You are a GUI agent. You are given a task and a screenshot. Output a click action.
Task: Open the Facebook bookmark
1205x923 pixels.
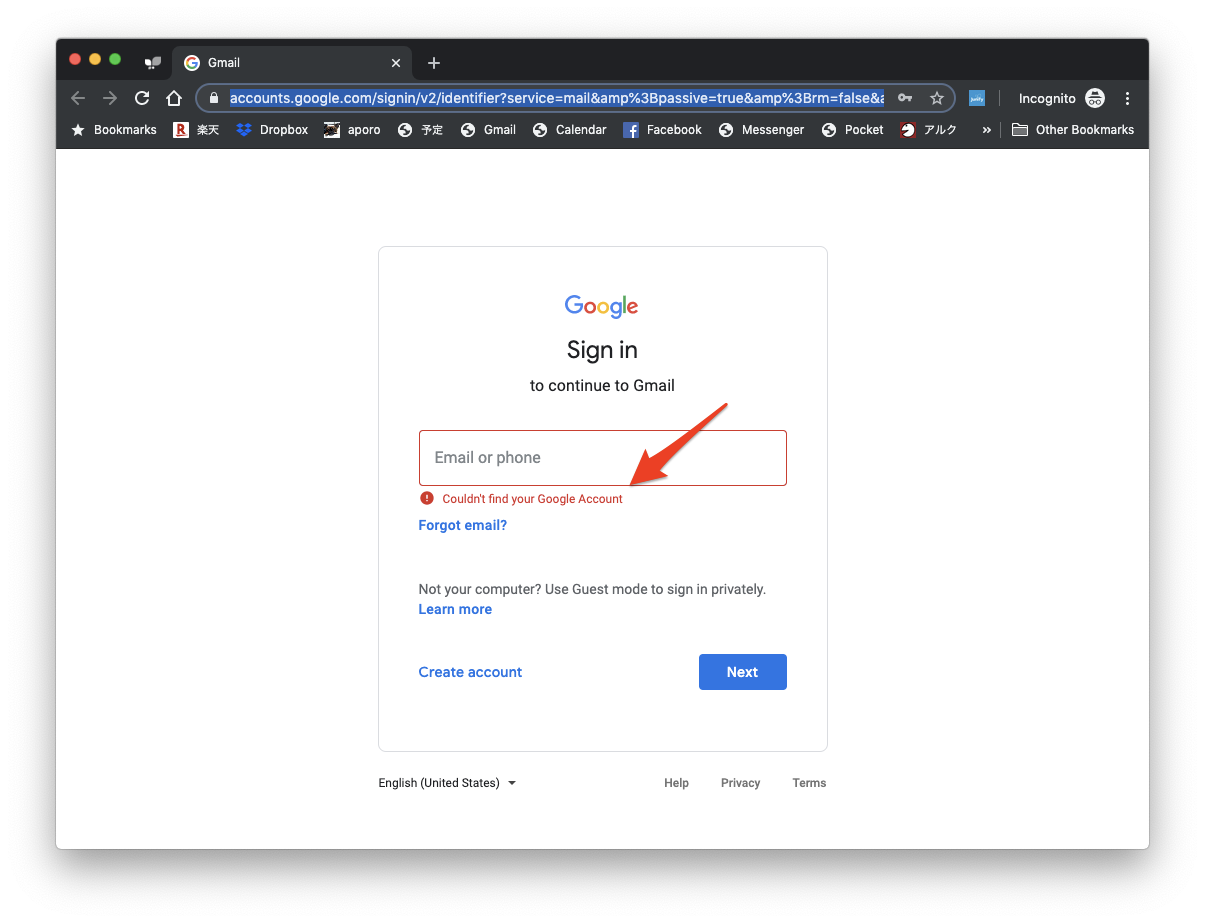coord(662,130)
